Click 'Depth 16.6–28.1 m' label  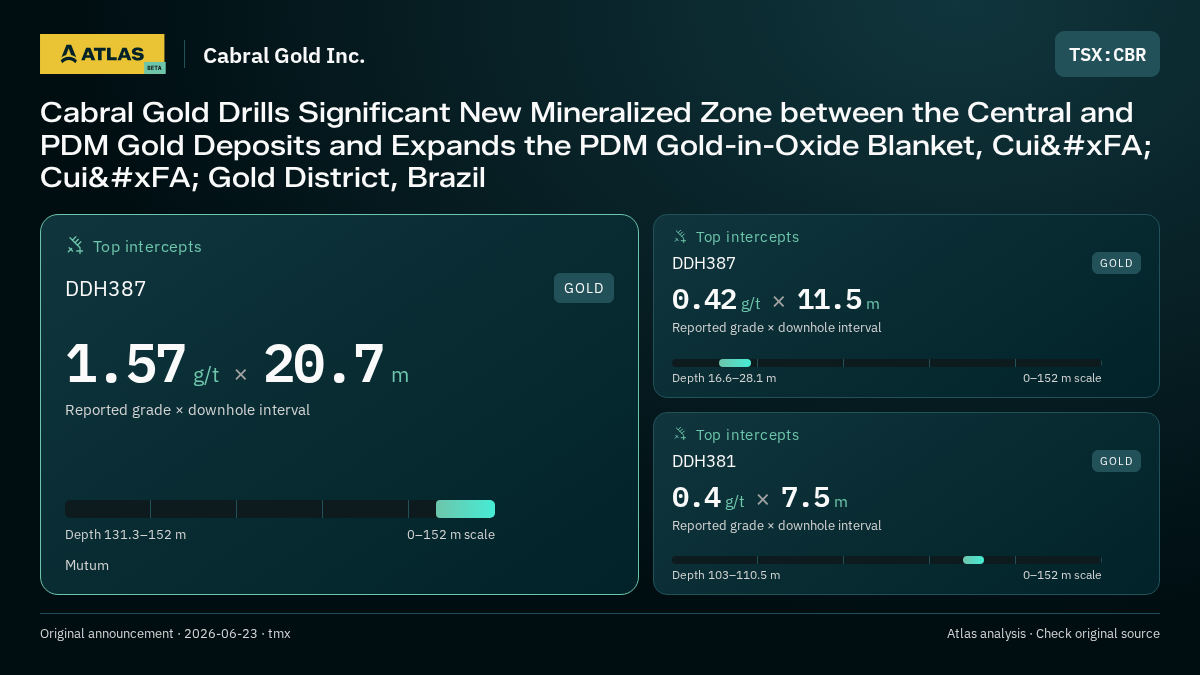coord(724,378)
